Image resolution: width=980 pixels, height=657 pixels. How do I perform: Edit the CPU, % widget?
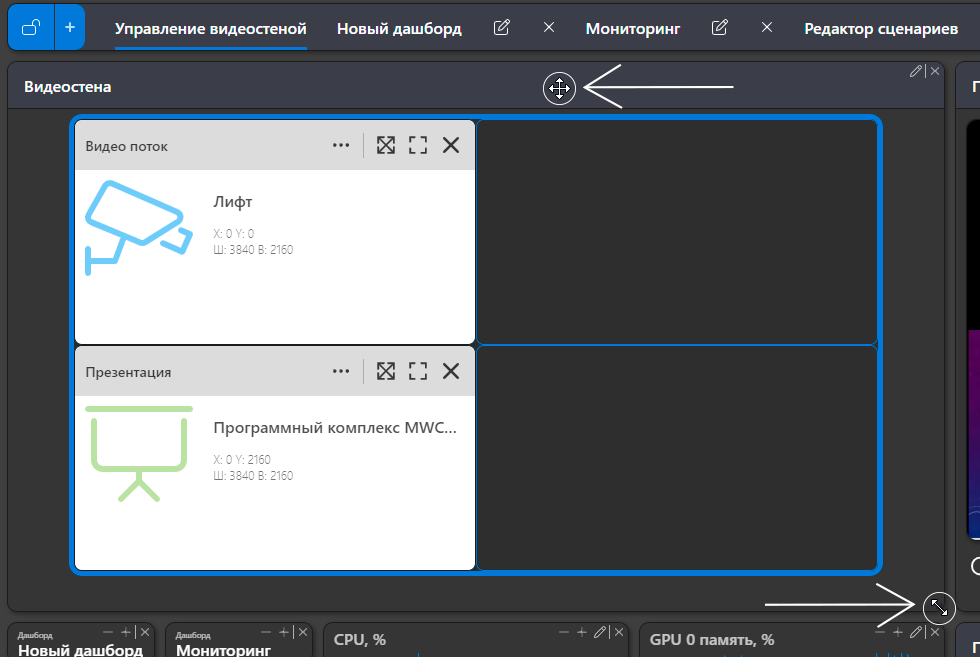click(600, 632)
